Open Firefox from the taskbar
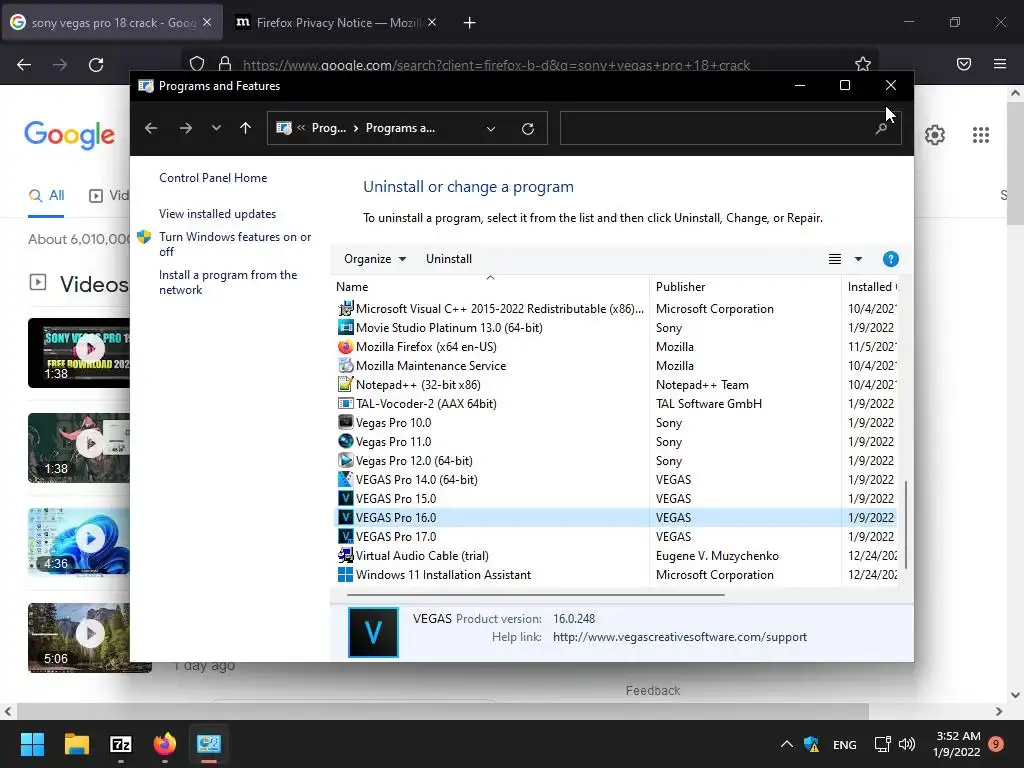 [165, 744]
